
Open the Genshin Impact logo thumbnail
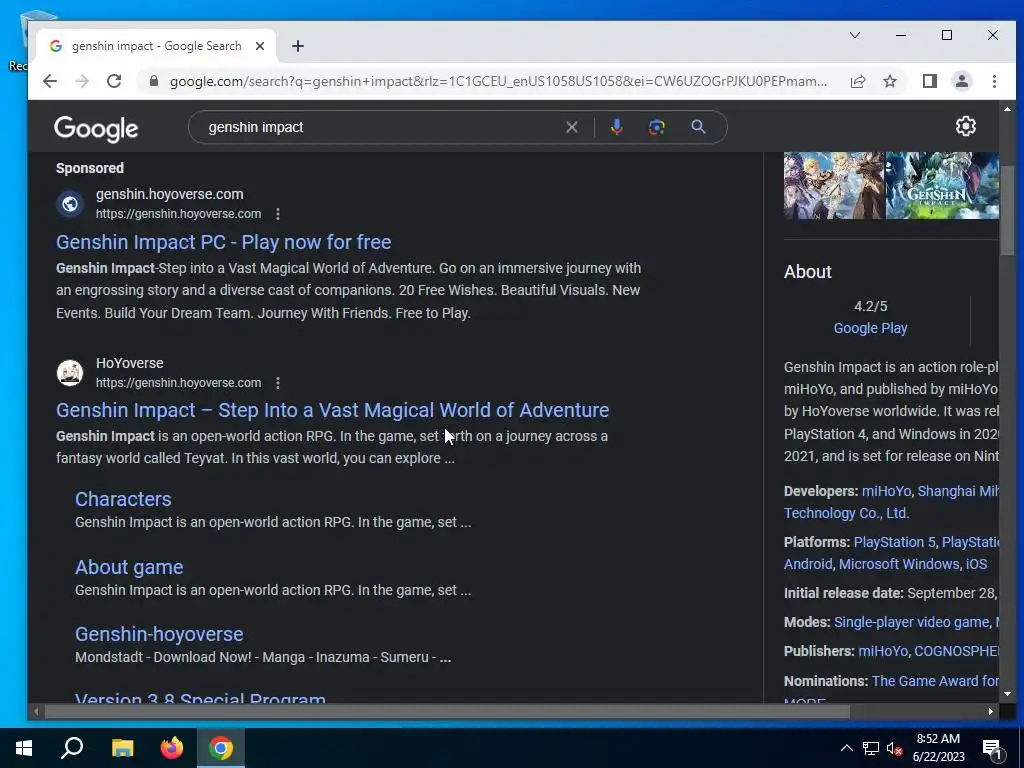pyautogui.click(x=942, y=185)
